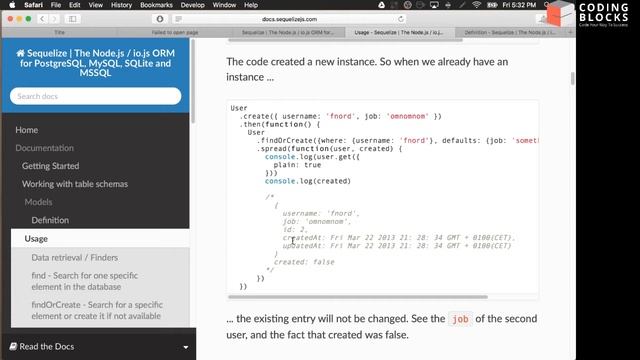Switch to the first 'Title' tab
640x360 pixels.
point(60,32)
